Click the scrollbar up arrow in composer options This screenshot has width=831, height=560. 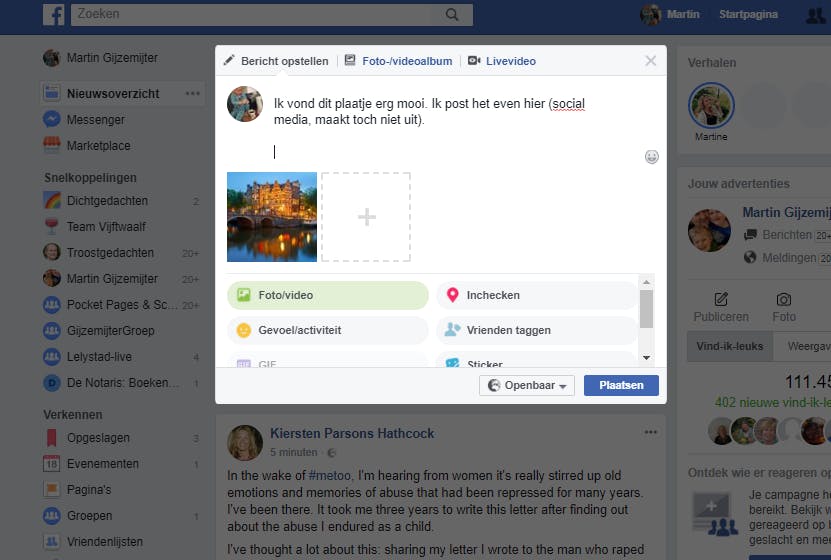[646, 282]
